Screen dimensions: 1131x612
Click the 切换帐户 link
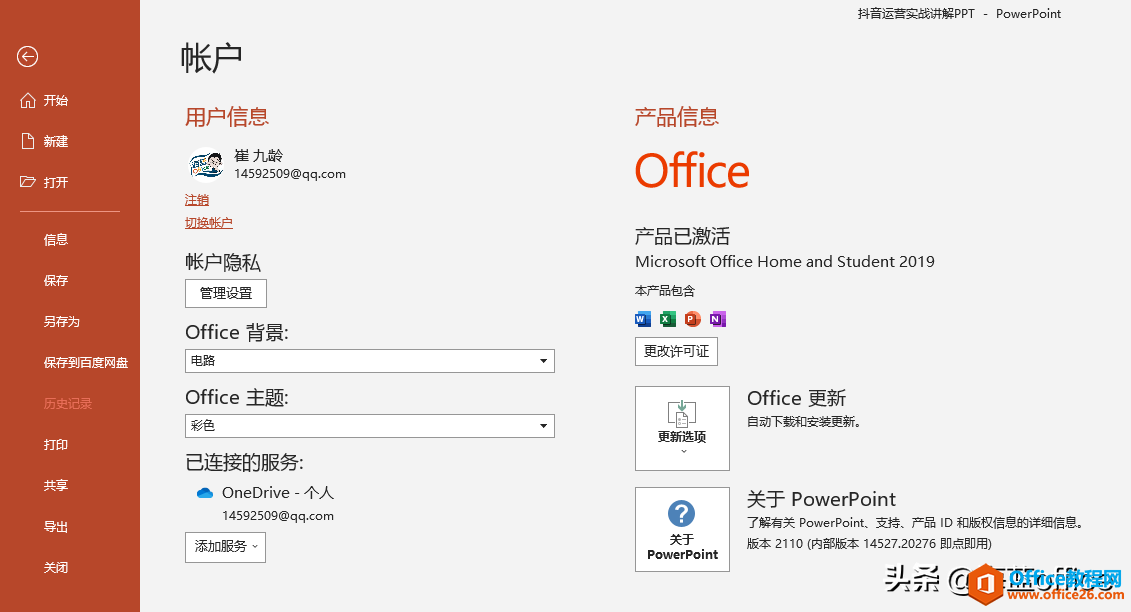208,221
